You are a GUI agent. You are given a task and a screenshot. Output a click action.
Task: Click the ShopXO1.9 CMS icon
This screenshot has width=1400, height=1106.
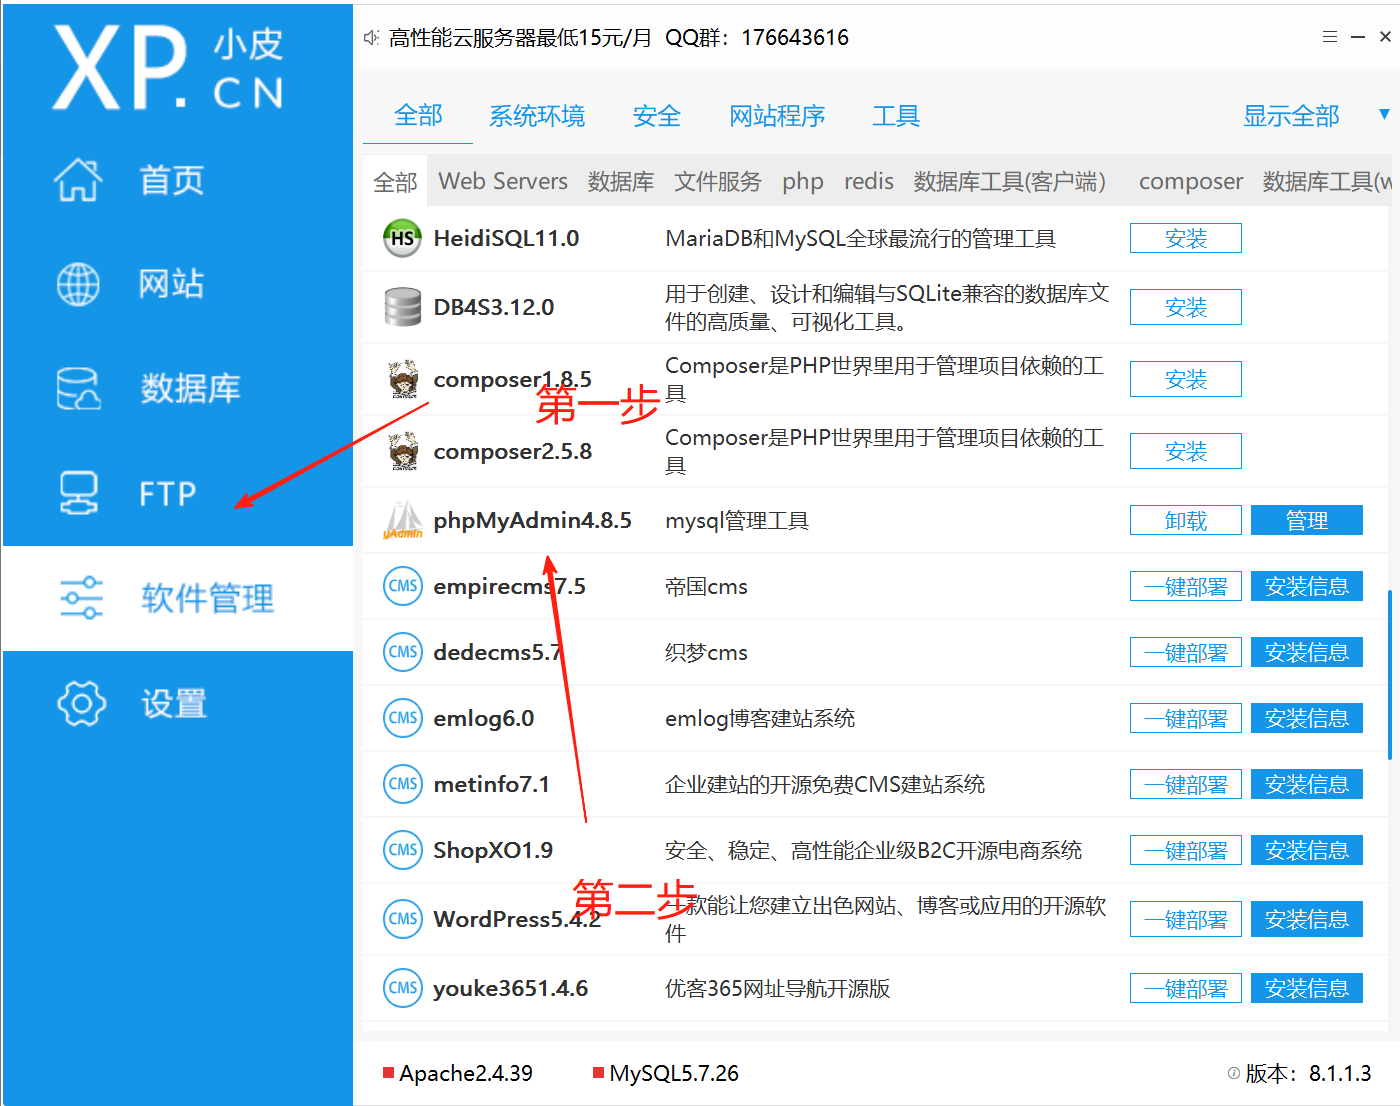click(403, 850)
